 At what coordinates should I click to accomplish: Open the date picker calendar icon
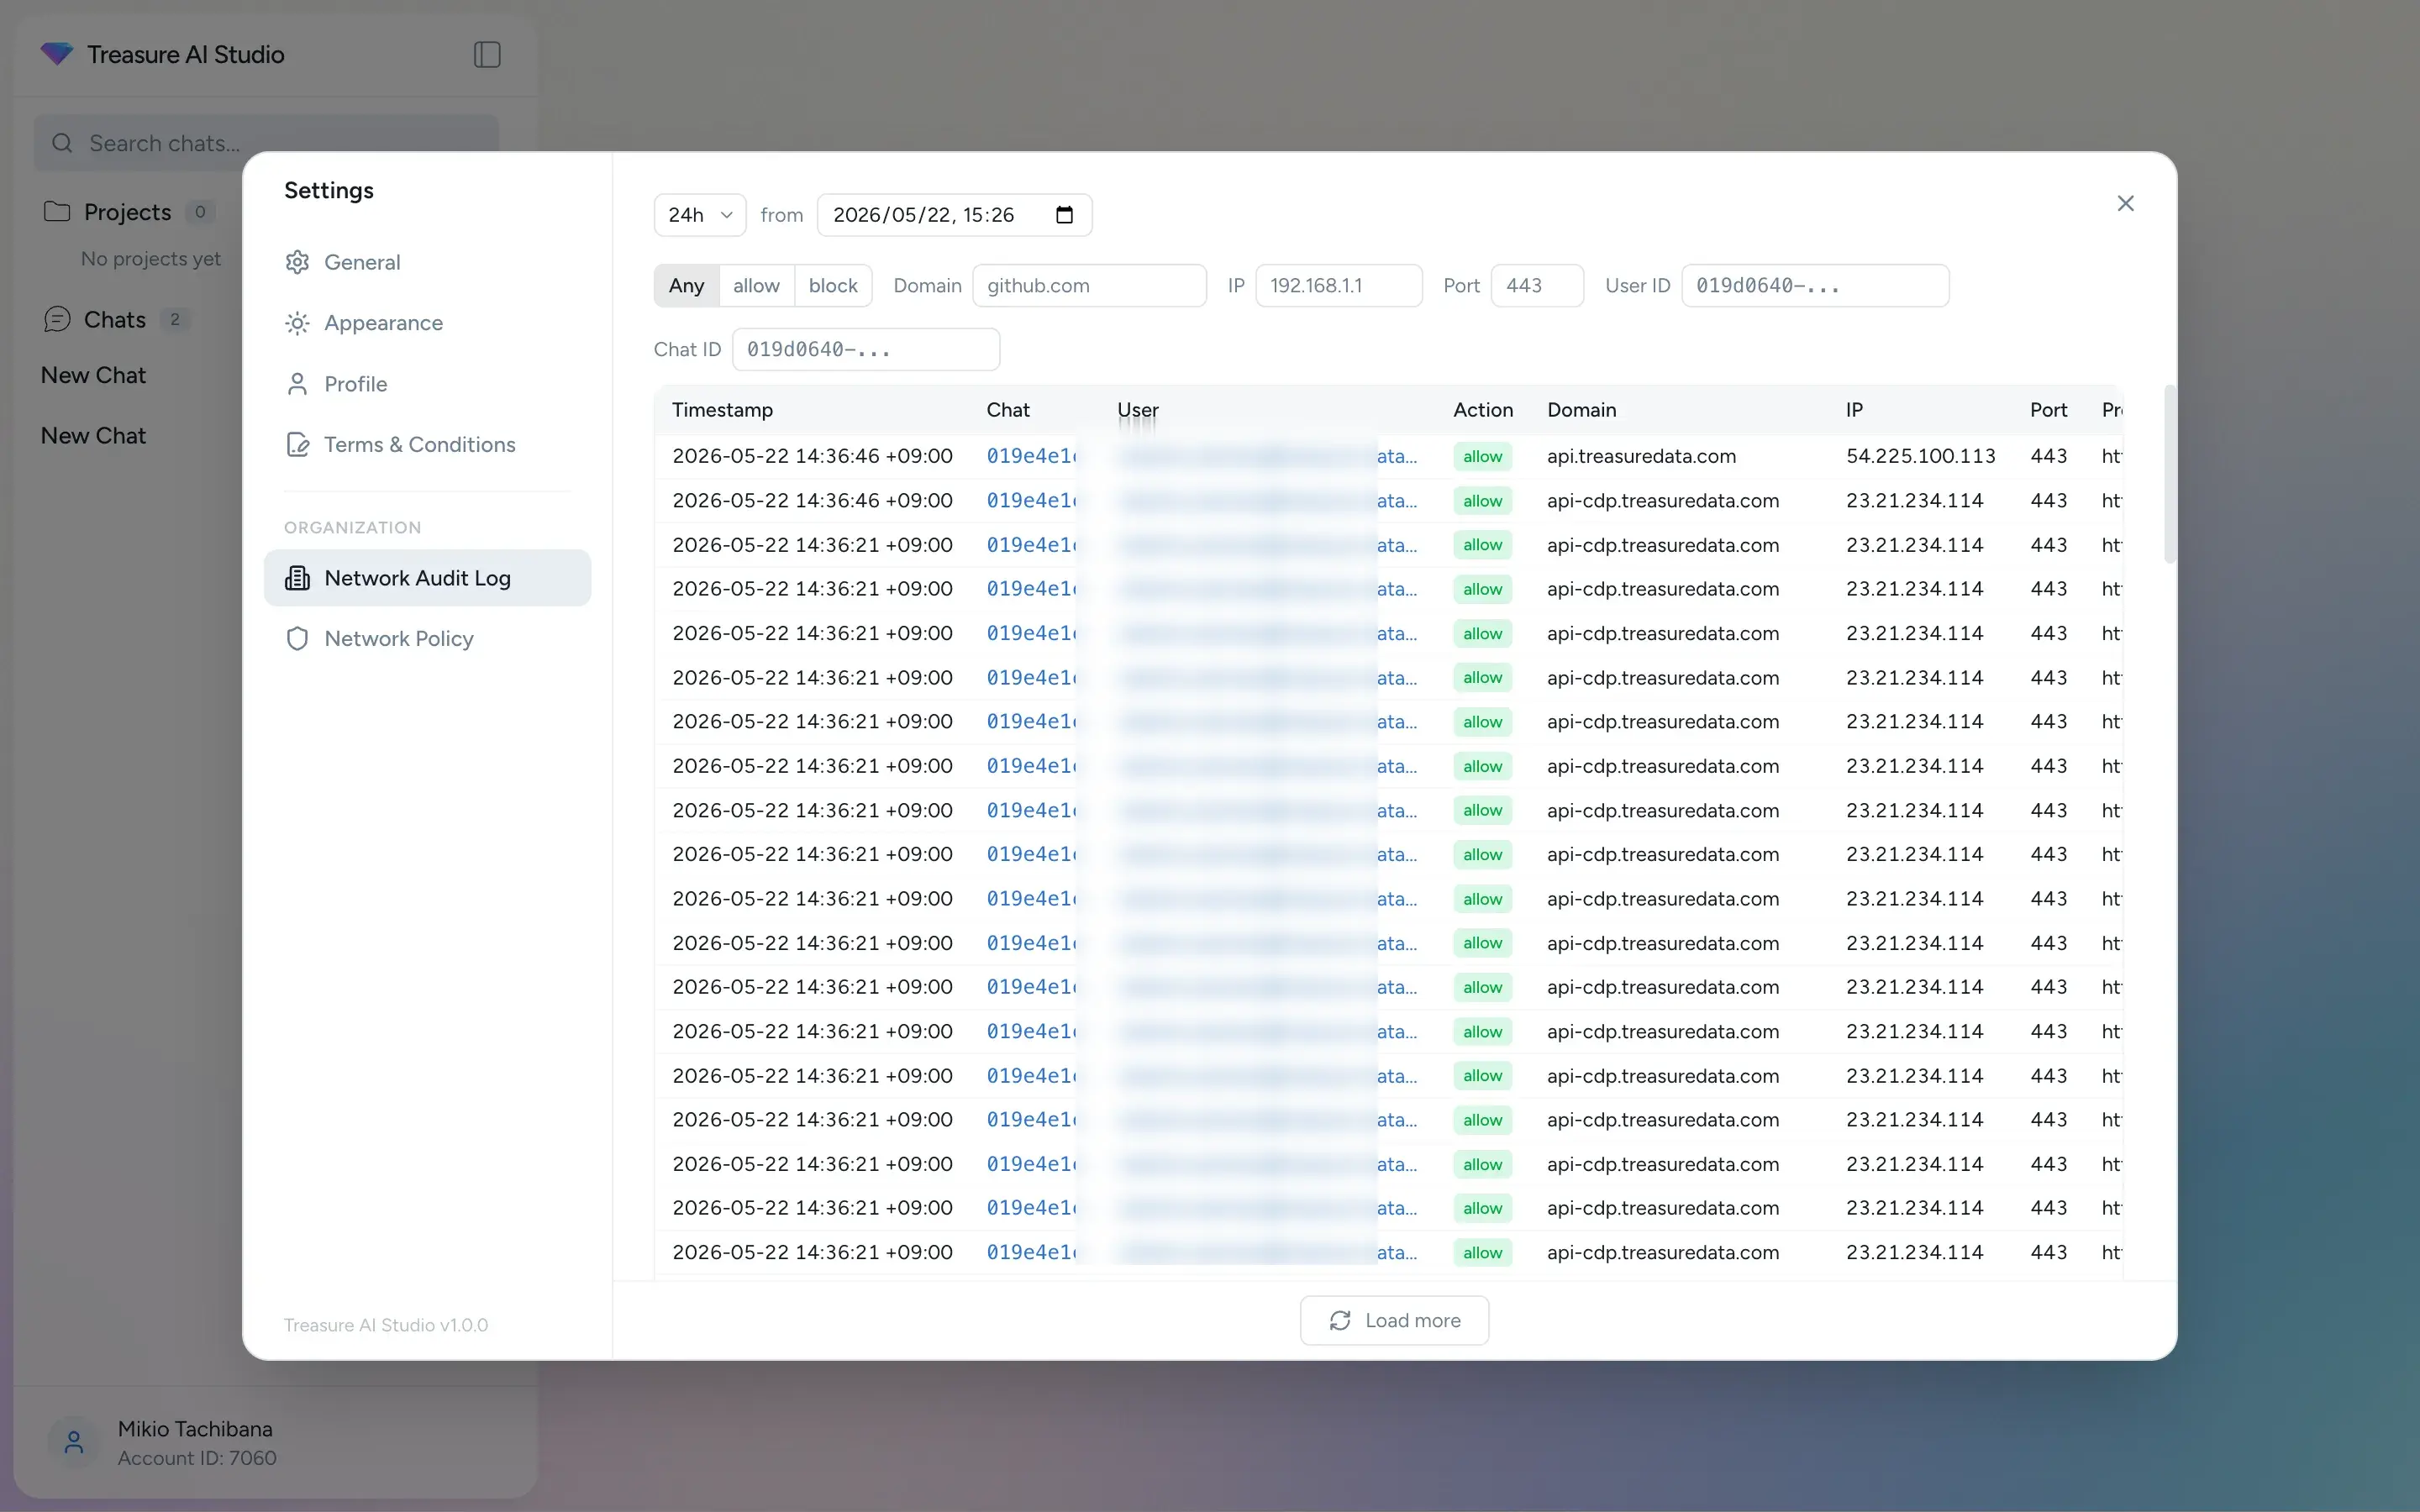click(1064, 215)
